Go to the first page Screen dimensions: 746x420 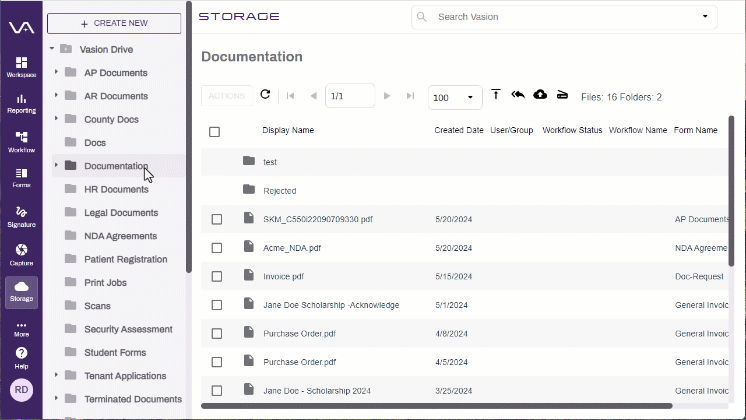point(290,96)
